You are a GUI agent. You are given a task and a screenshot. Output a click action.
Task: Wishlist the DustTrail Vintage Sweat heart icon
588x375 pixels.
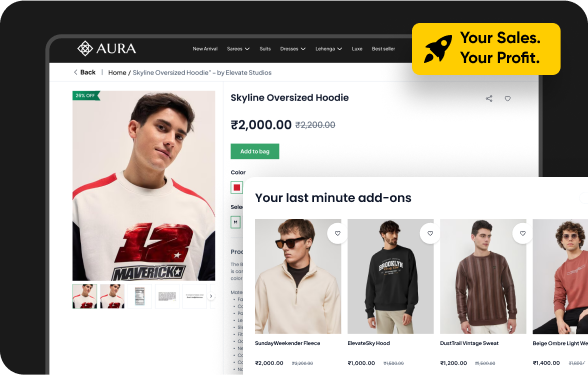[x=523, y=233]
